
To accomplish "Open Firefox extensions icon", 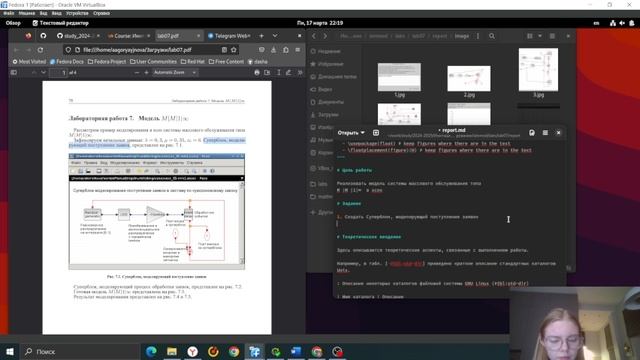I will click(x=286, y=50).
